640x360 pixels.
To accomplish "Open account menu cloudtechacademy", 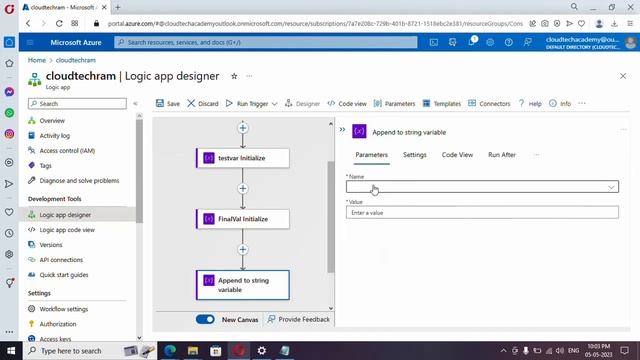I will (x=590, y=42).
